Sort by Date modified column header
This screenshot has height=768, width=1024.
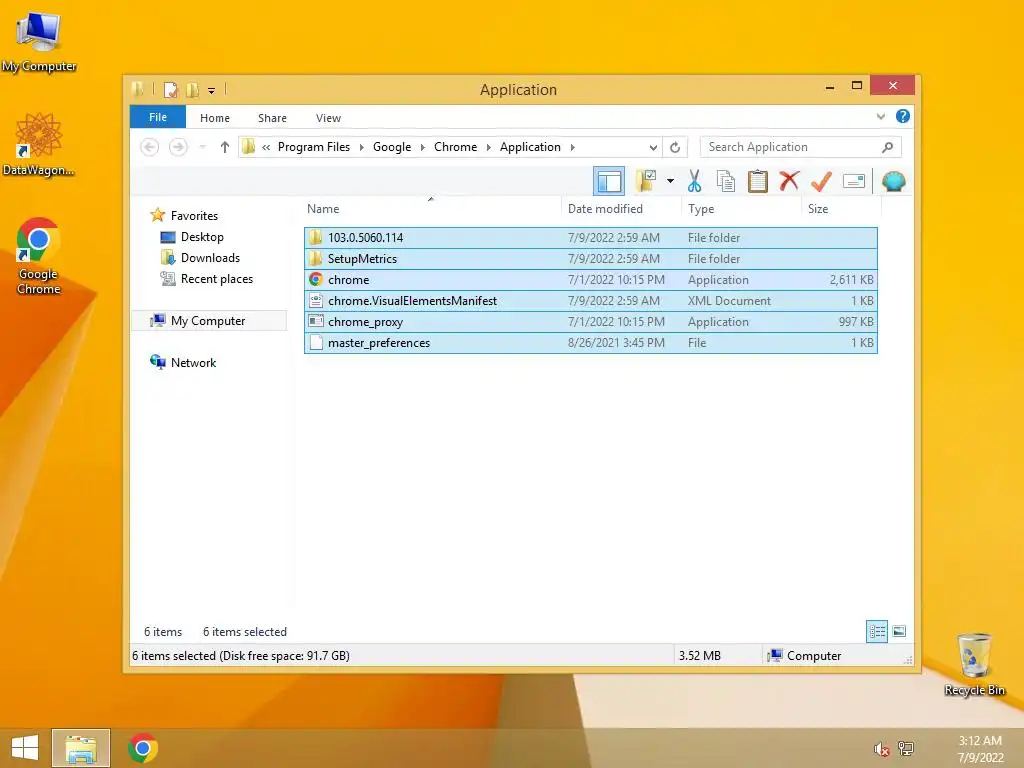point(605,209)
